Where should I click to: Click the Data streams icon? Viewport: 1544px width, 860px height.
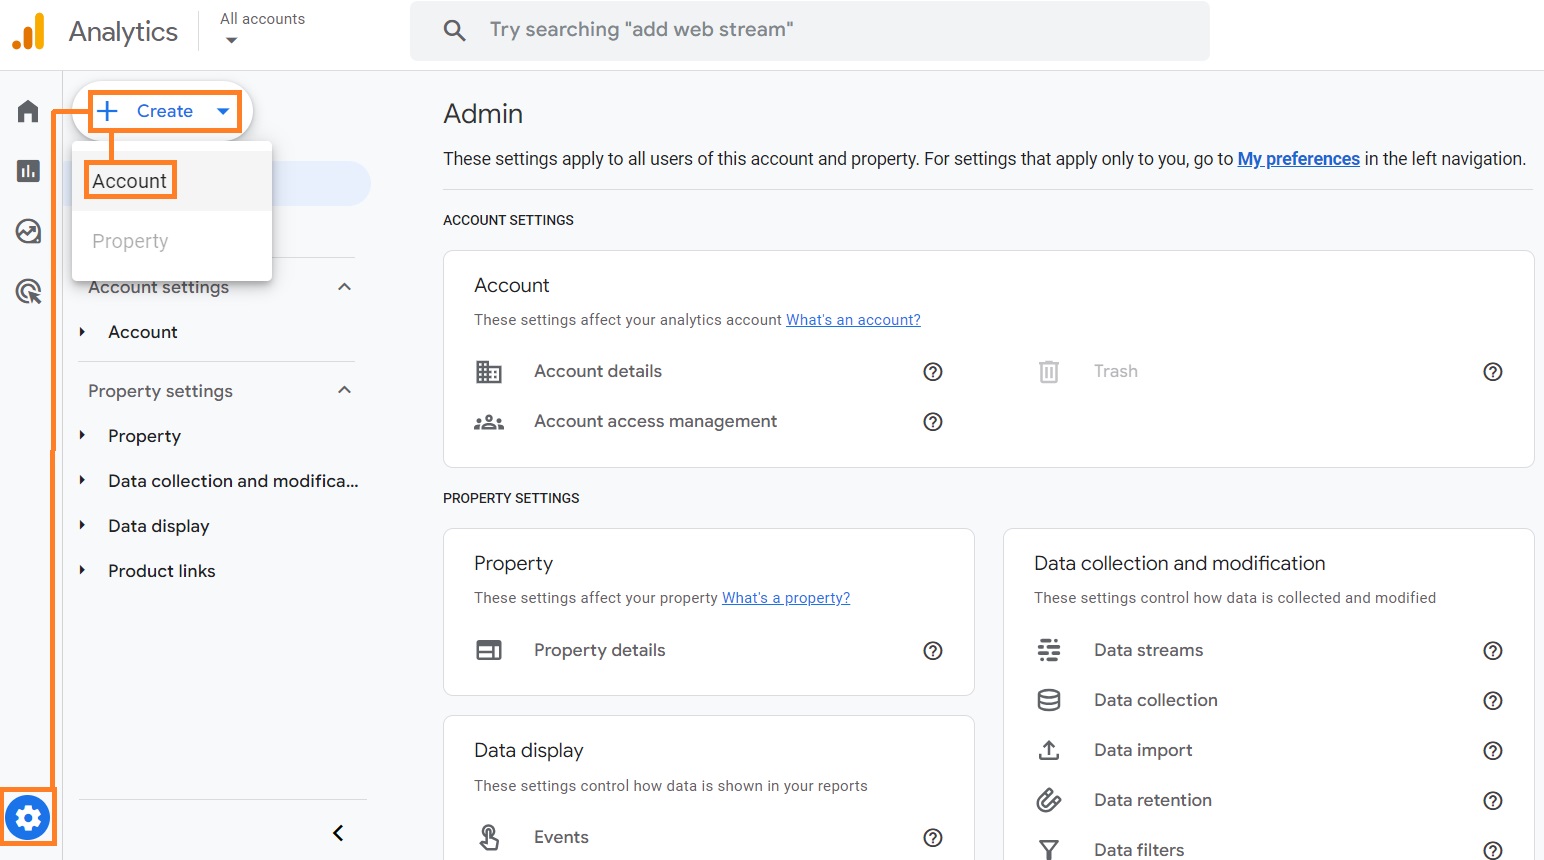(1049, 650)
